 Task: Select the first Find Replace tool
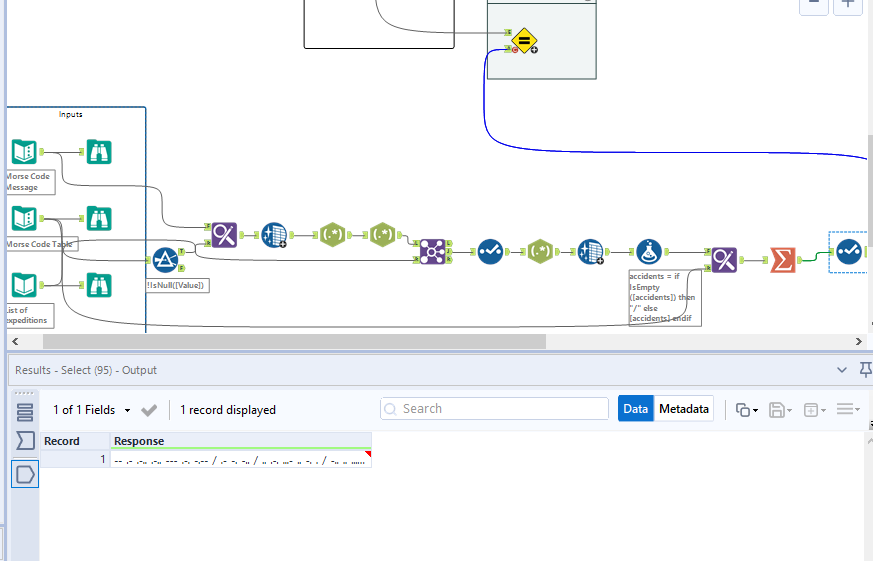(x=224, y=235)
